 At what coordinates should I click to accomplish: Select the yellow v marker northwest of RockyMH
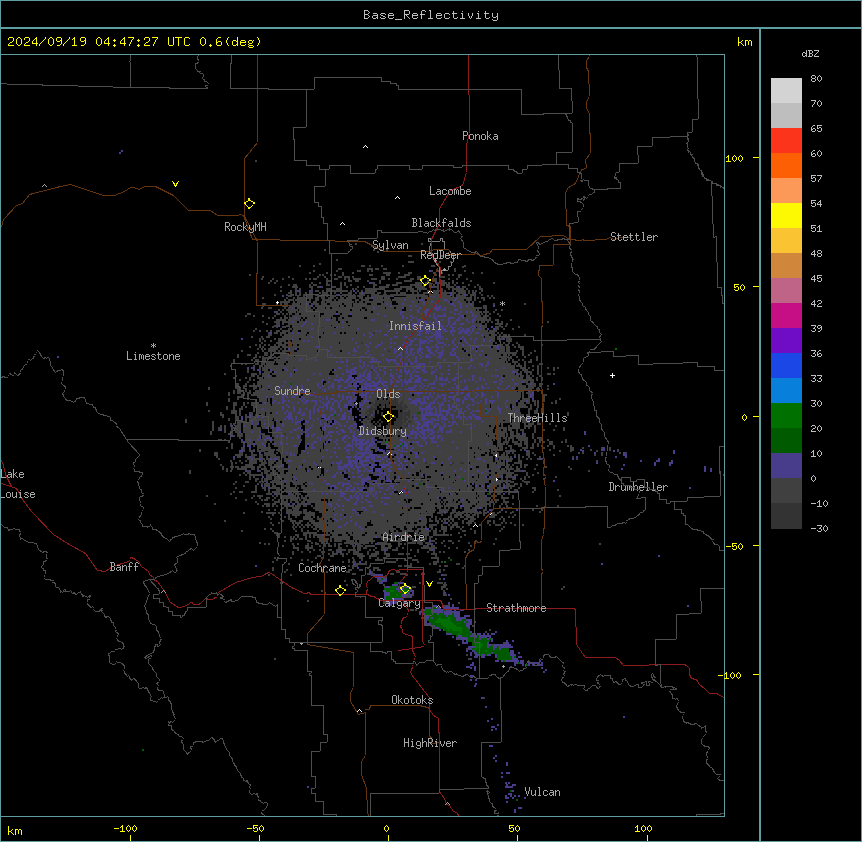(175, 184)
